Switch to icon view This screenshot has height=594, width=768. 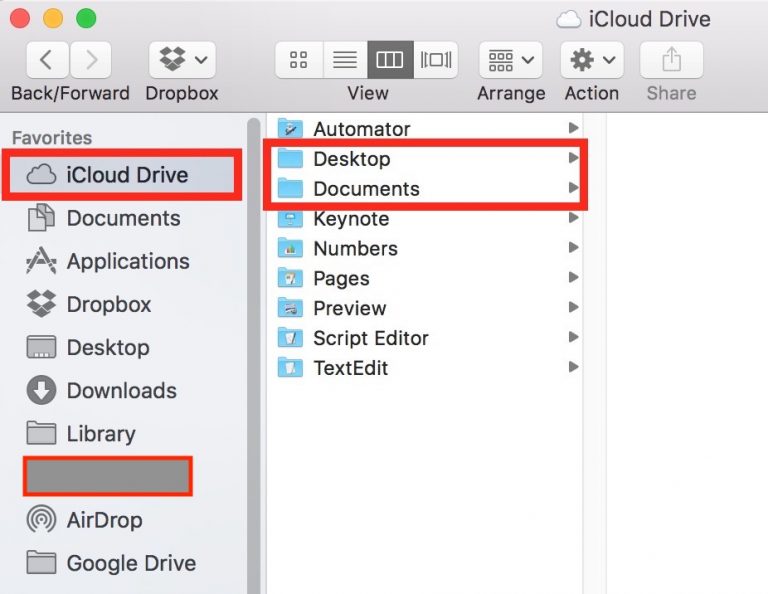coord(299,60)
